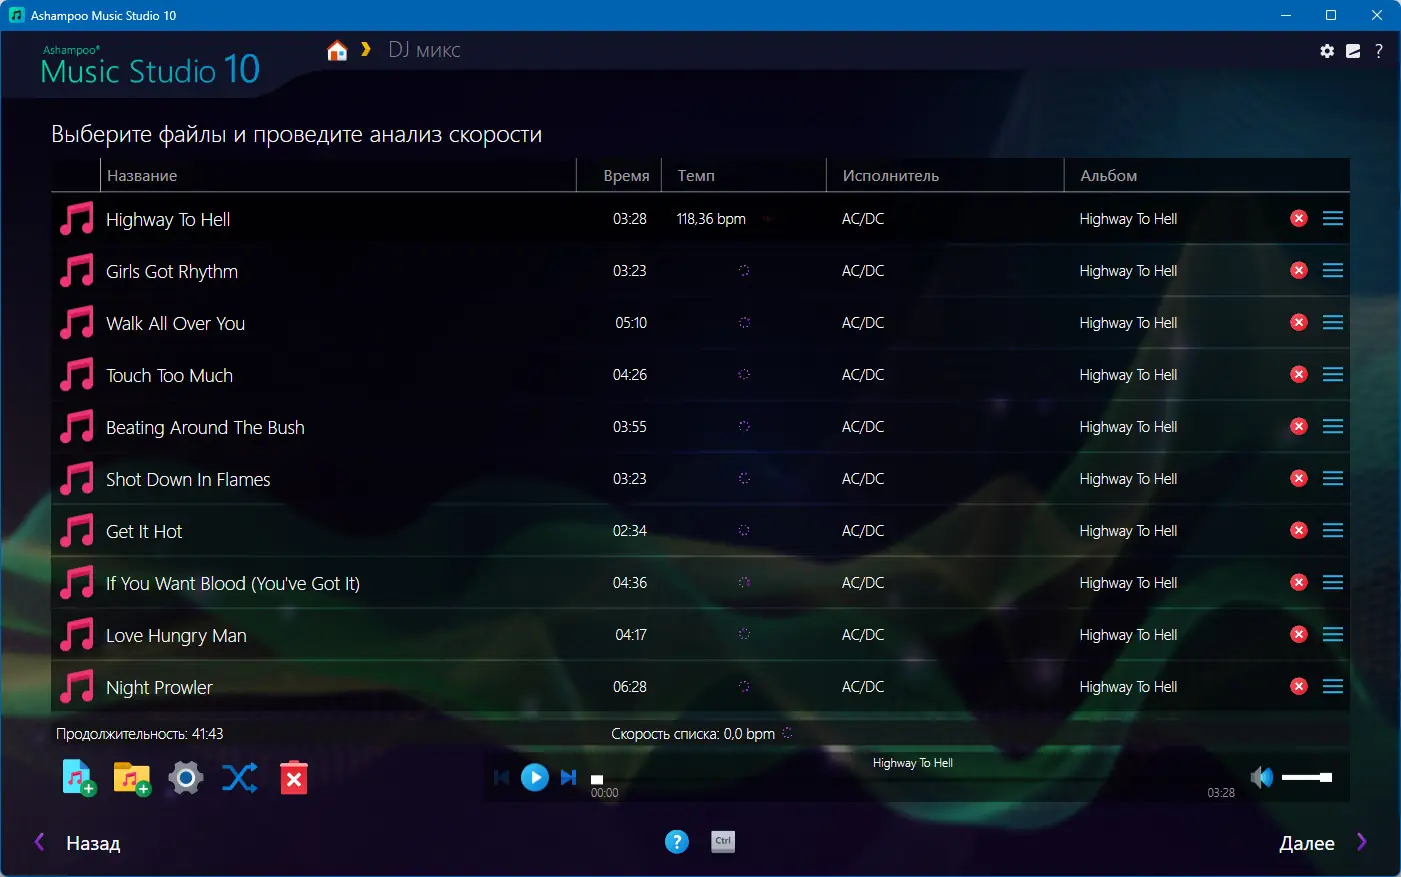Screen dimensions: 1401x877
Task: Click the reorder handle for Touch Too Much
Action: [x=1333, y=374]
